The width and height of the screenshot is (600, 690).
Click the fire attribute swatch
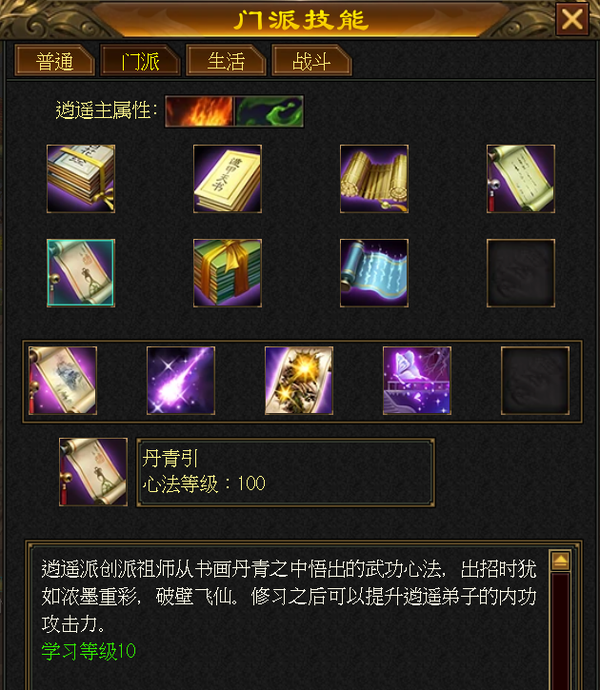[x=199, y=111]
